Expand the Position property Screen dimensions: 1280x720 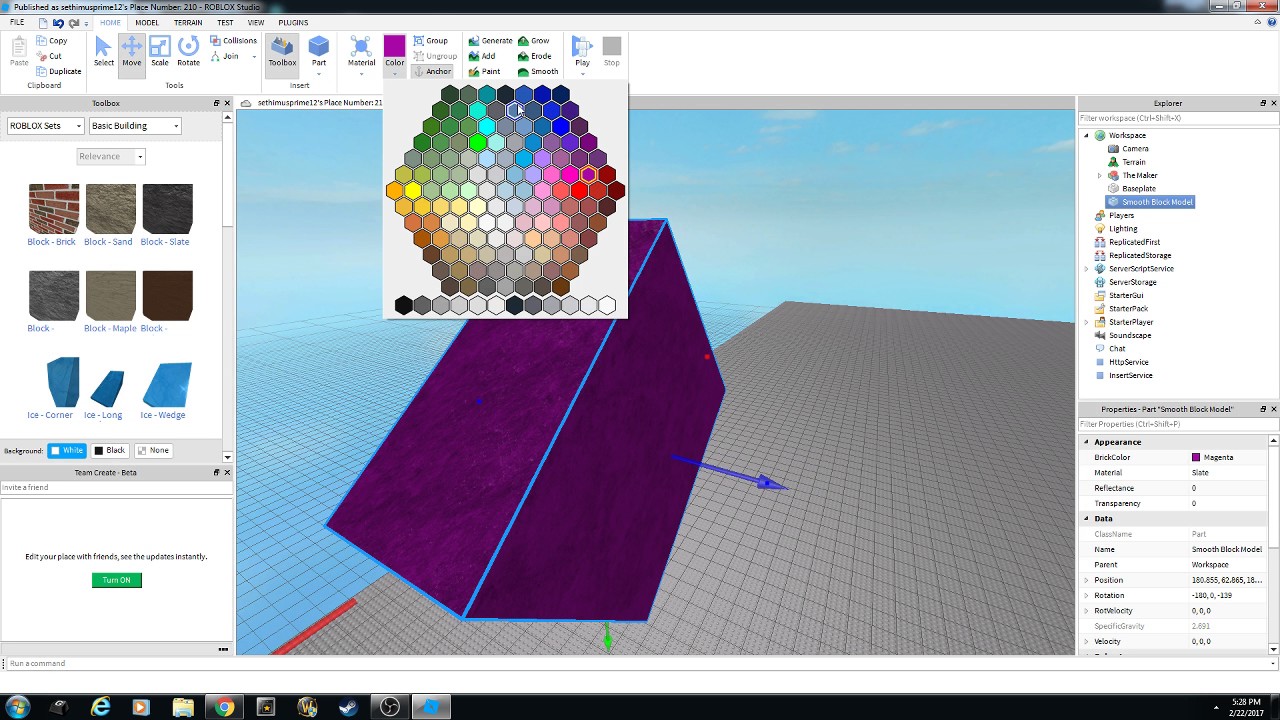(x=1087, y=580)
